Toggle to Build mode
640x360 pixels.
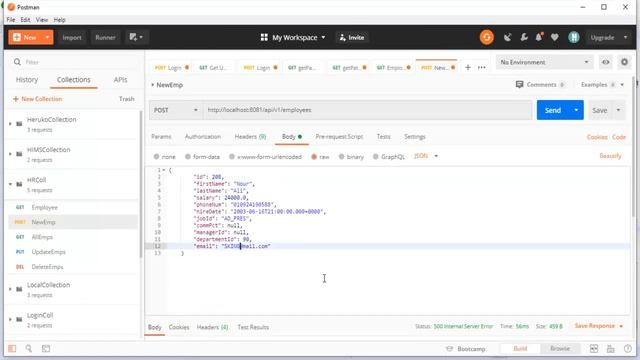pyautogui.click(x=520, y=349)
